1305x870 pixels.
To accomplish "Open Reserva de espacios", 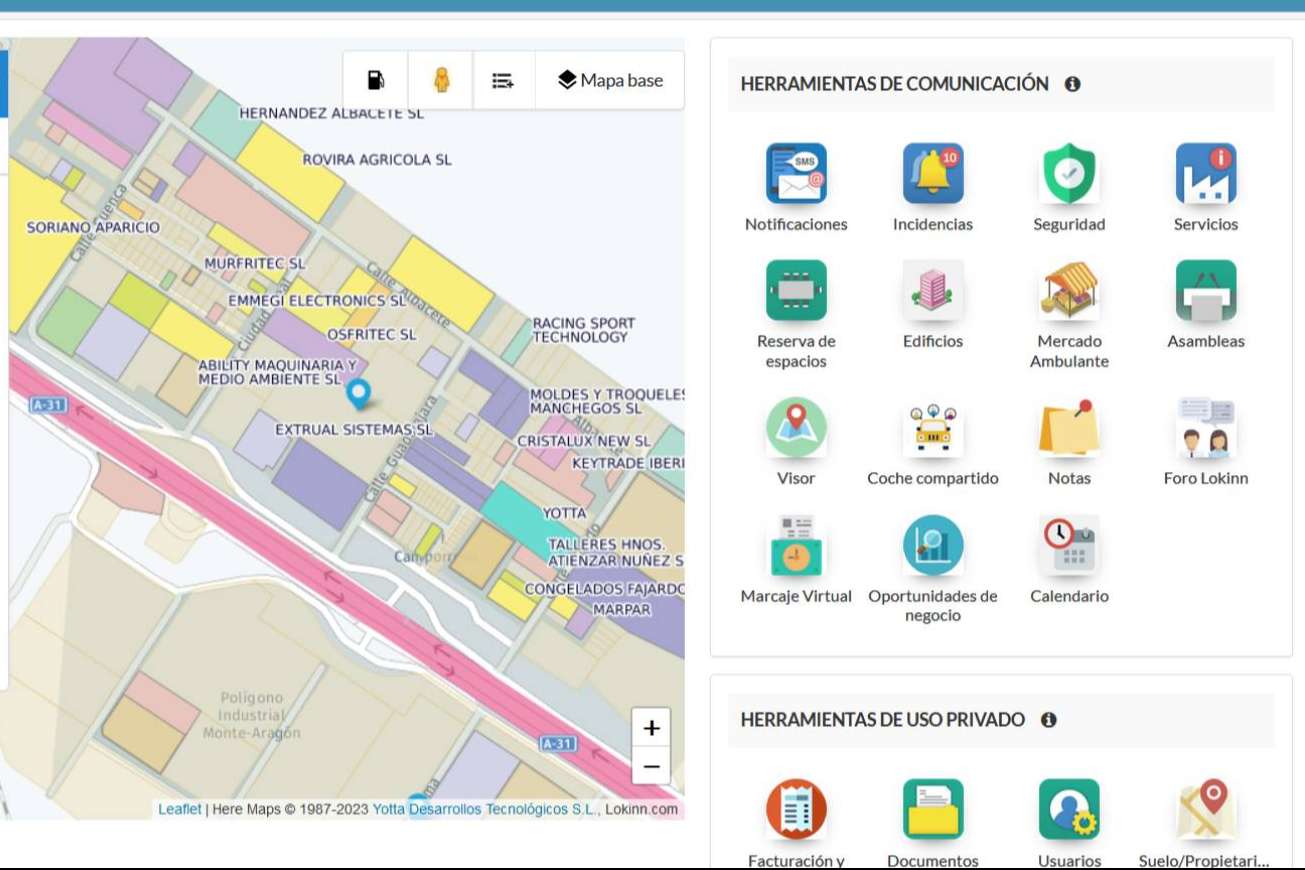I will (x=796, y=291).
